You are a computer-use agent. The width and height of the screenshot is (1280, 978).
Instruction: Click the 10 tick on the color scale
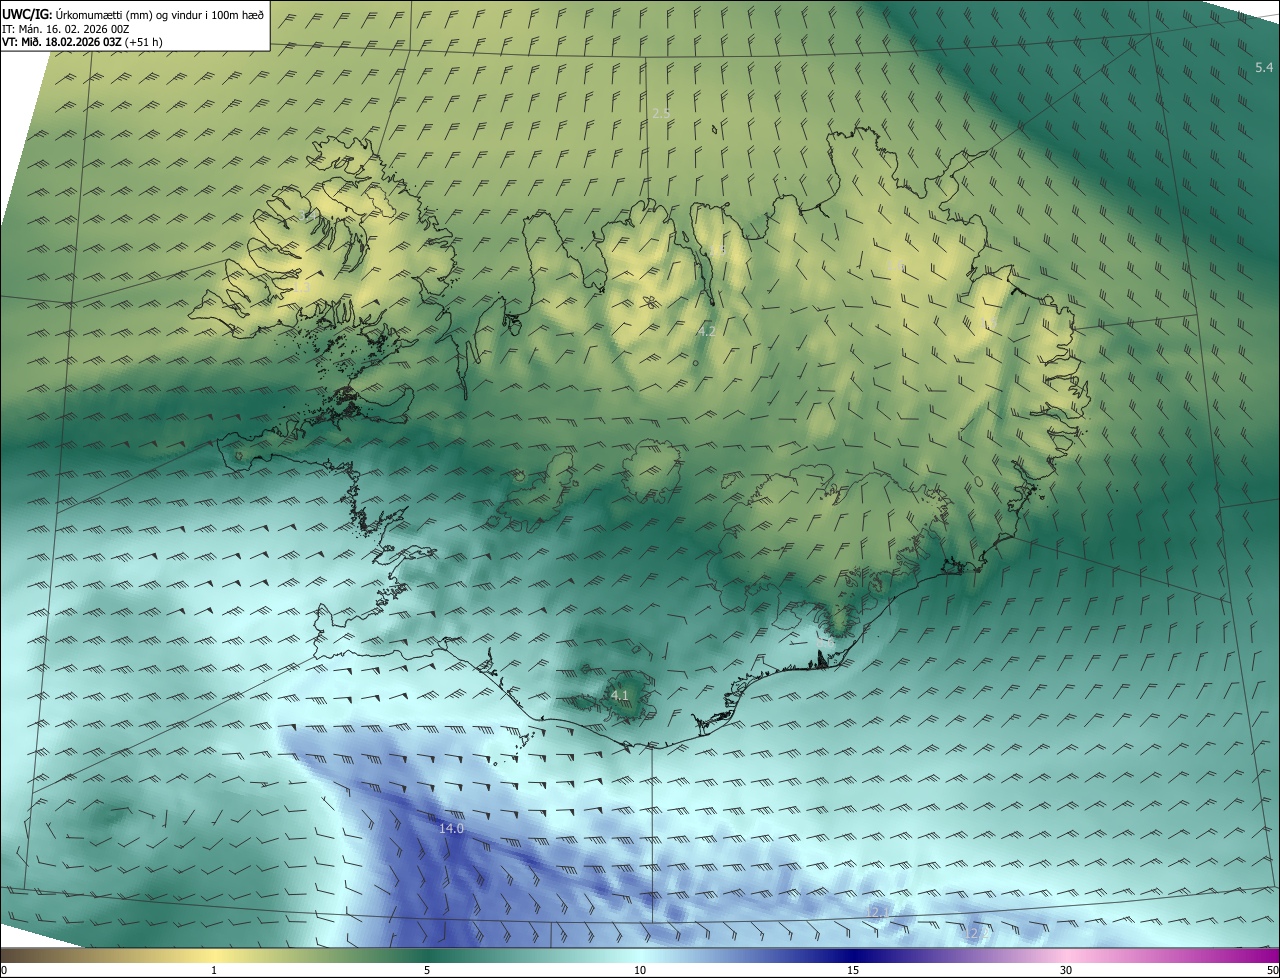tap(640, 970)
